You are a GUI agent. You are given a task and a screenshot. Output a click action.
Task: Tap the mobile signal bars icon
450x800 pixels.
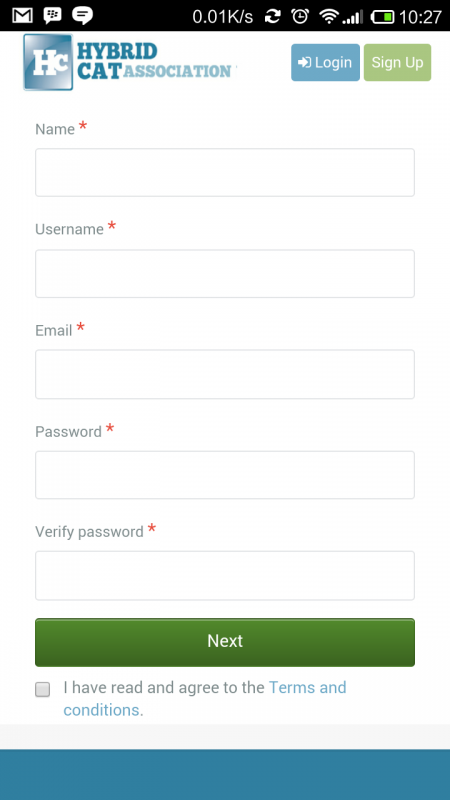pyautogui.click(x=351, y=18)
